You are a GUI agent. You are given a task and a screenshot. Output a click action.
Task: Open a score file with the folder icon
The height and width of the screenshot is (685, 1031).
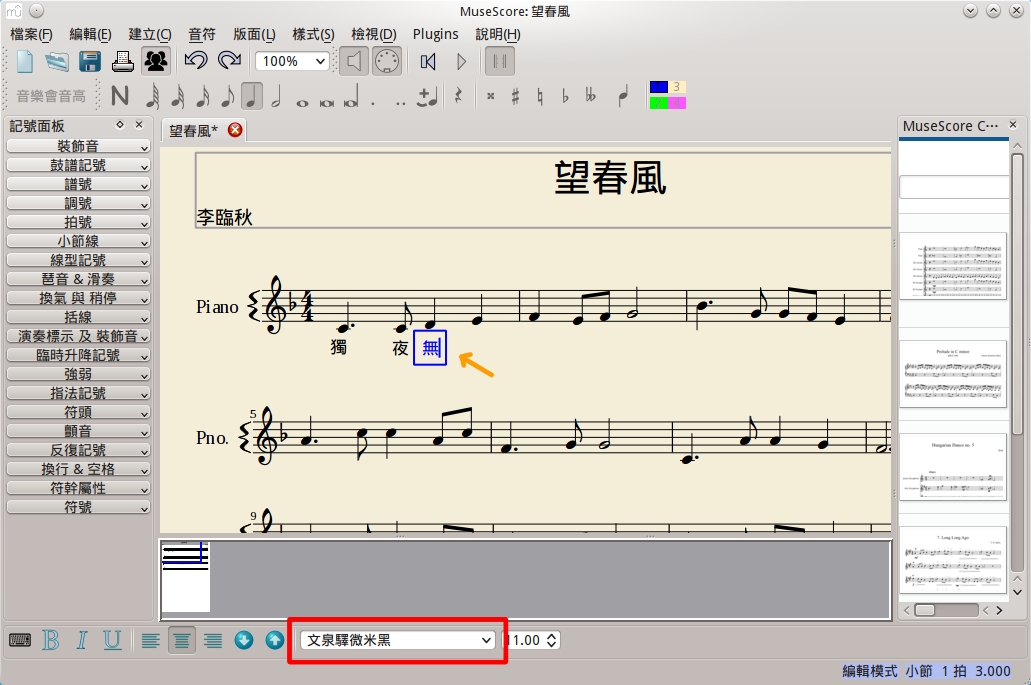click(x=57, y=62)
